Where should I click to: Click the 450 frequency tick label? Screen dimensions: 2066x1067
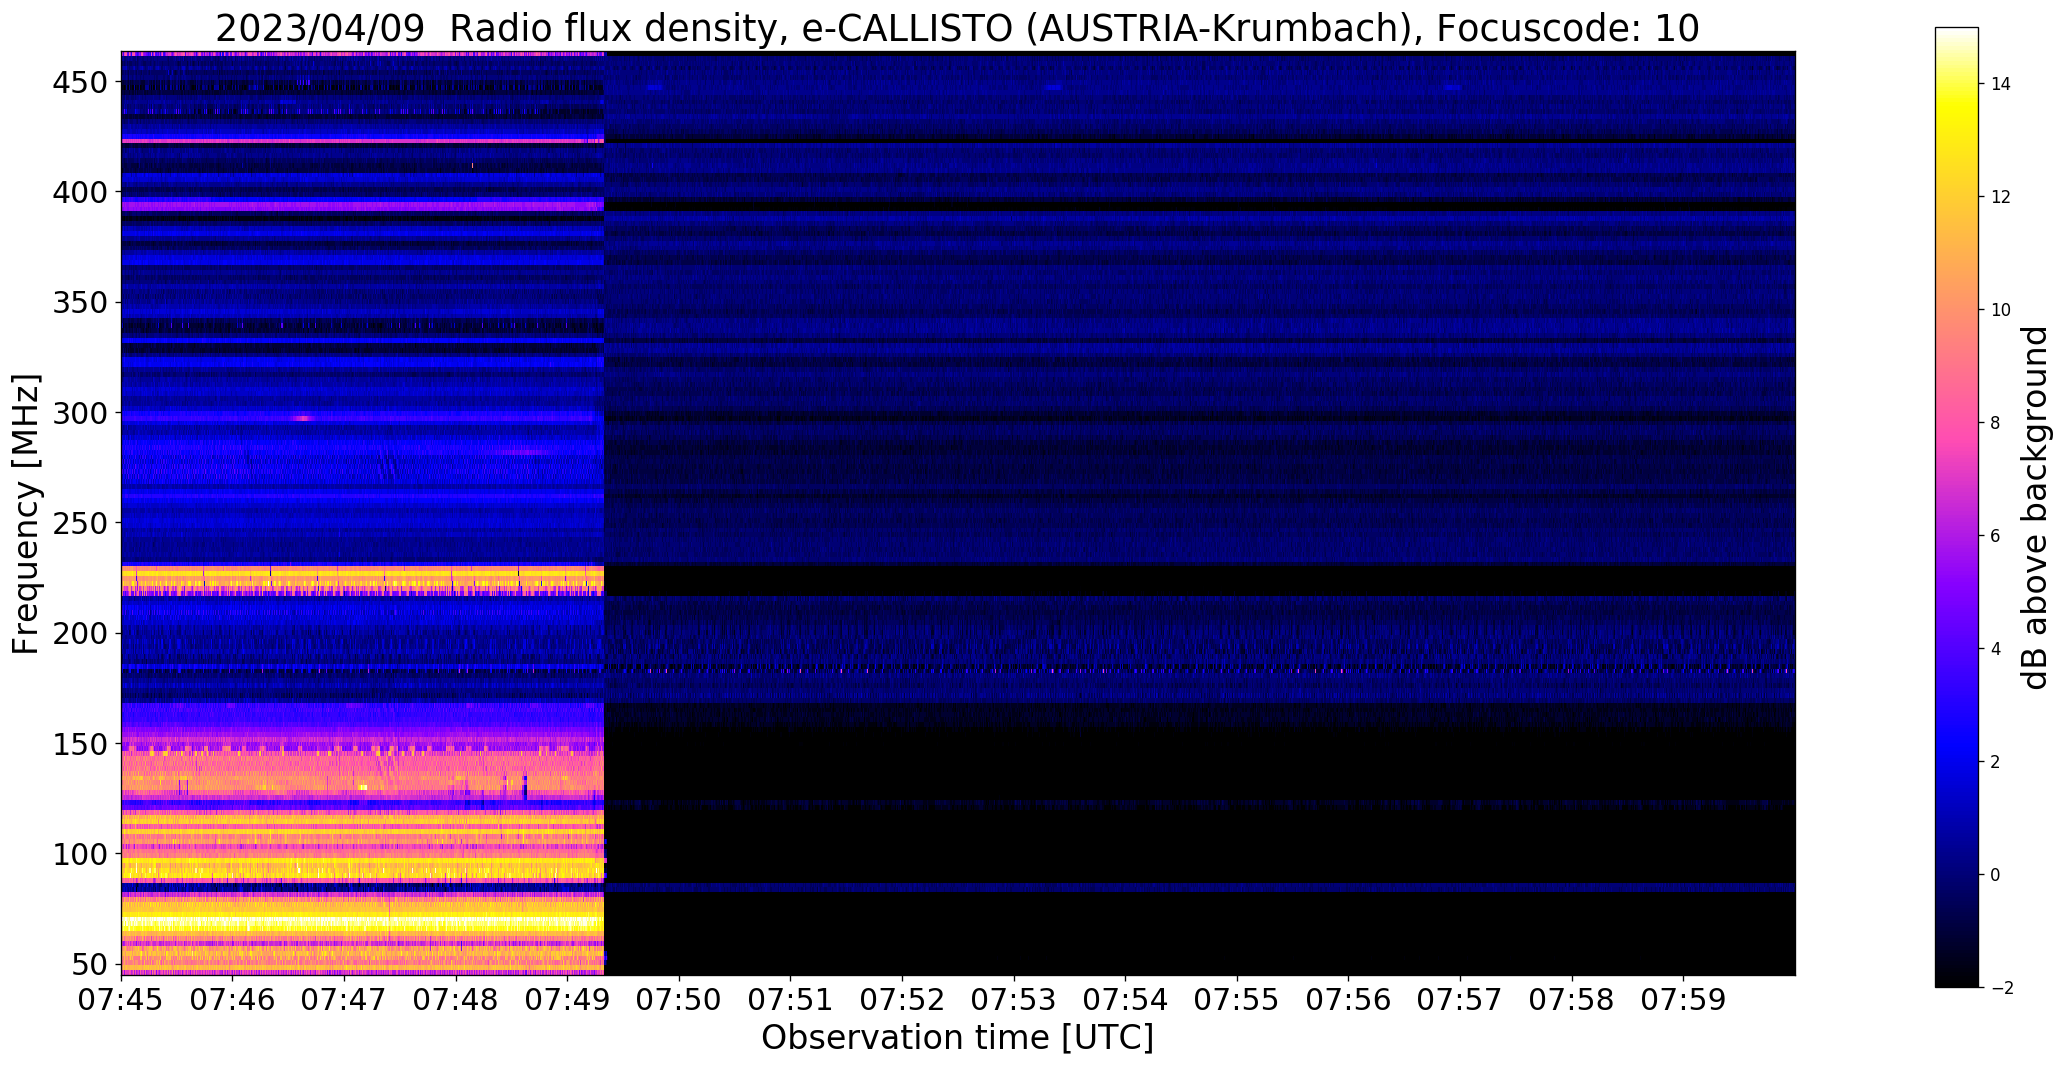pos(79,82)
